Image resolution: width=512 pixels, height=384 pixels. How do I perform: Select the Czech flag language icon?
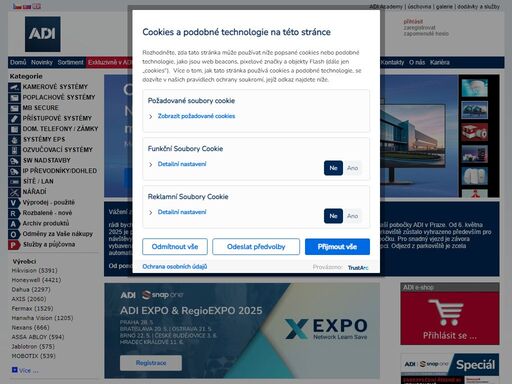click(17, 6)
